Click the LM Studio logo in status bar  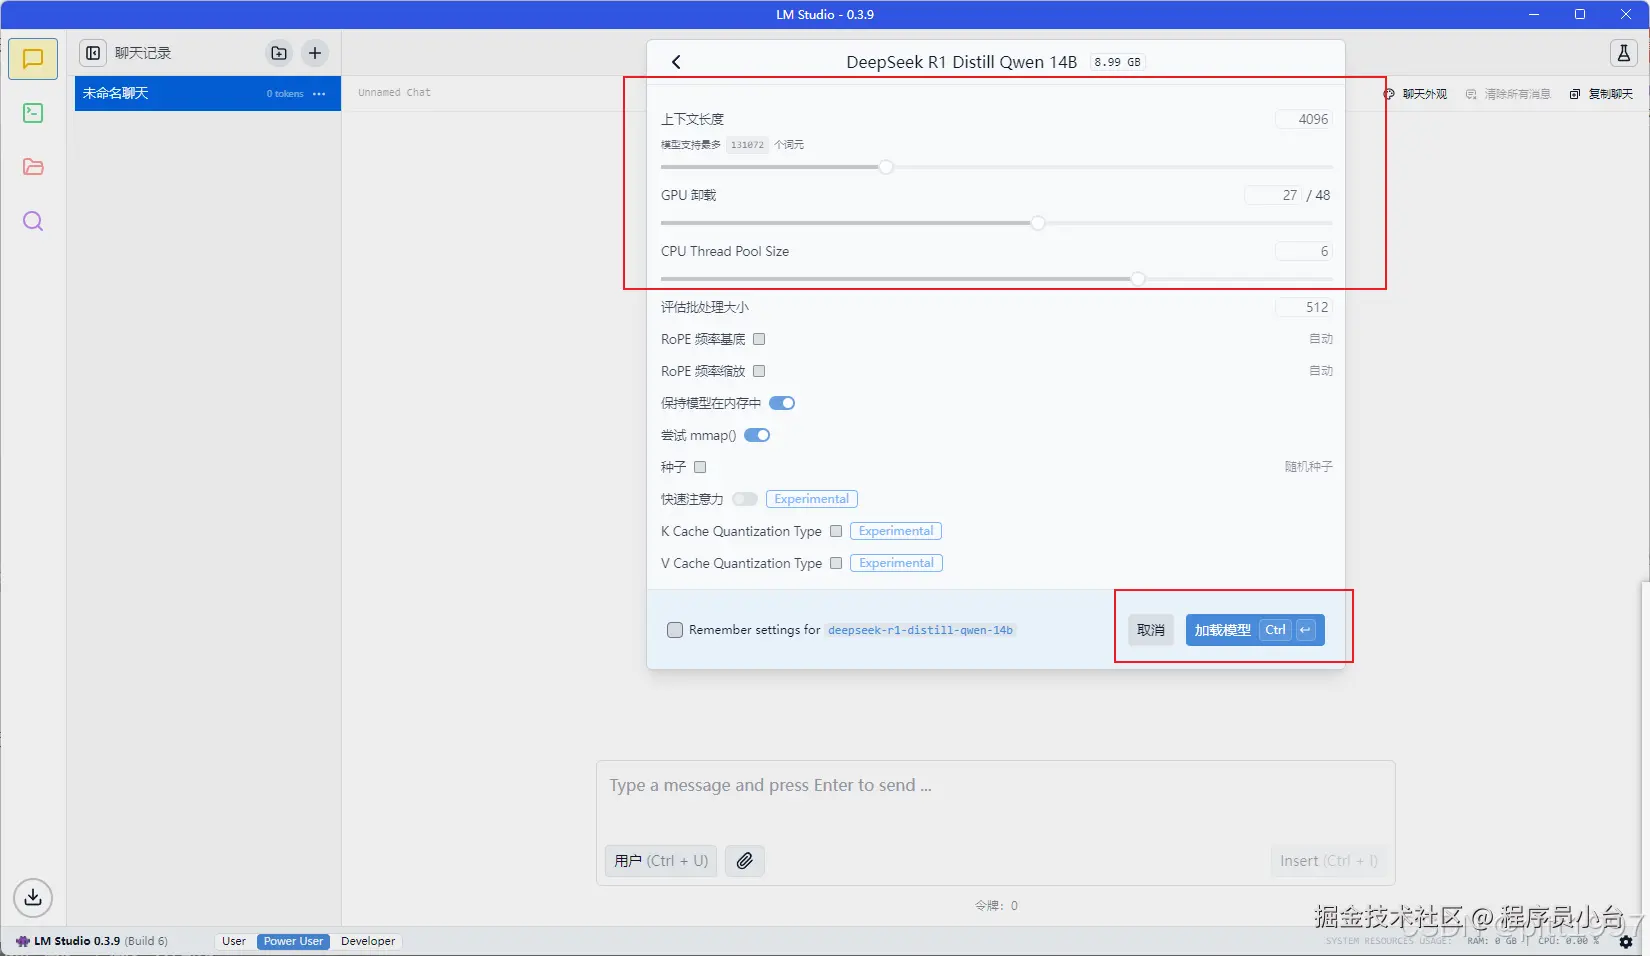point(23,941)
